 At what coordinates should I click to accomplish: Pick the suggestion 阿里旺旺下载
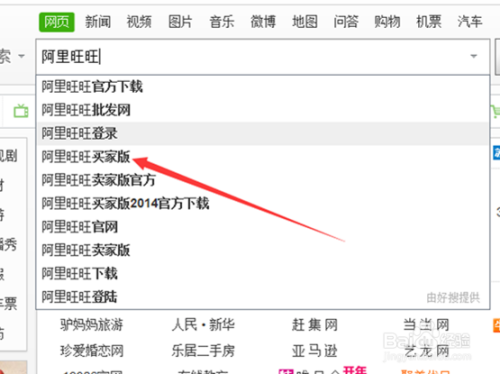pos(263,273)
